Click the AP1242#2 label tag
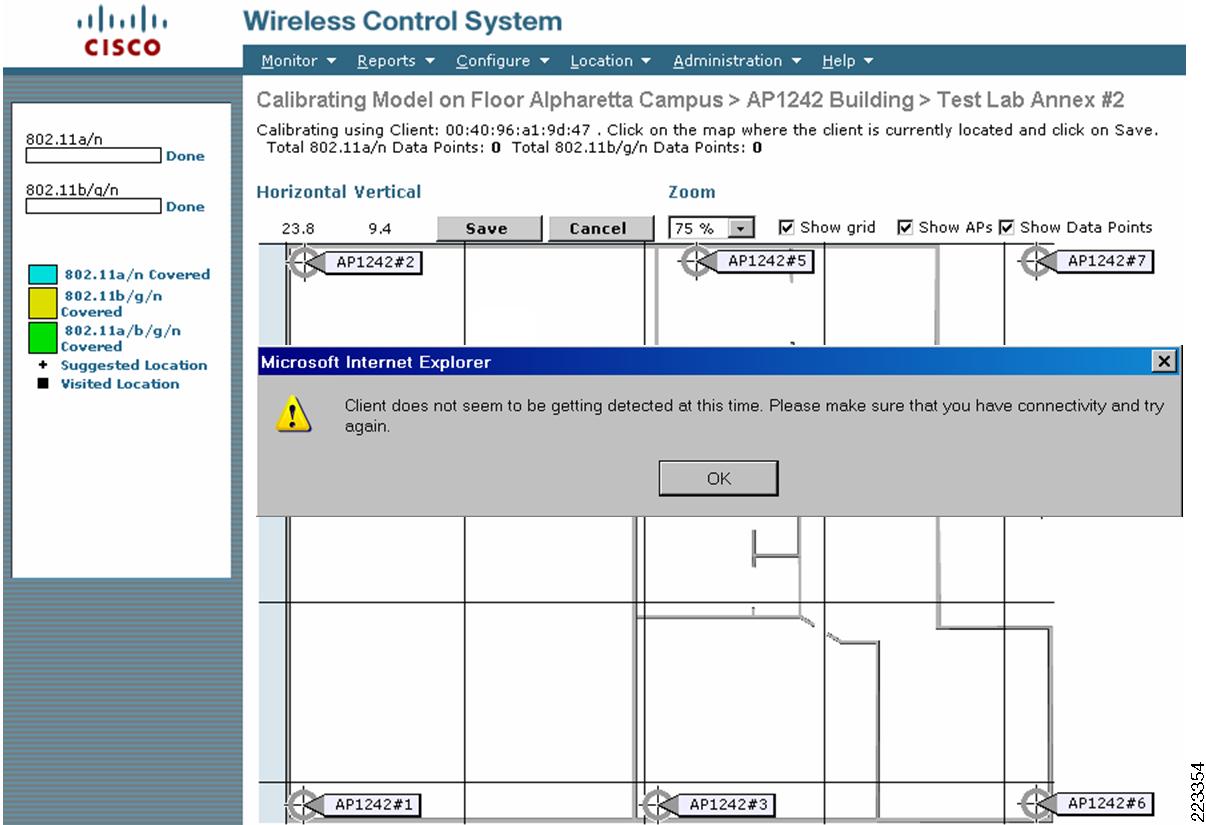Screen dimensions: 1206x825 tap(372, 263)
